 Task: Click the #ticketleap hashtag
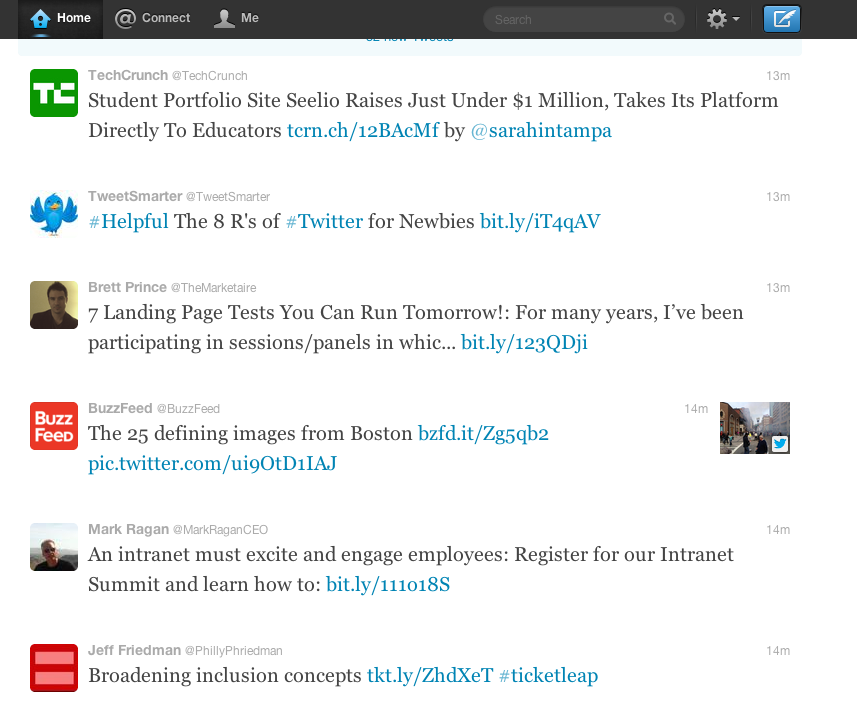[x=548, y=676]
